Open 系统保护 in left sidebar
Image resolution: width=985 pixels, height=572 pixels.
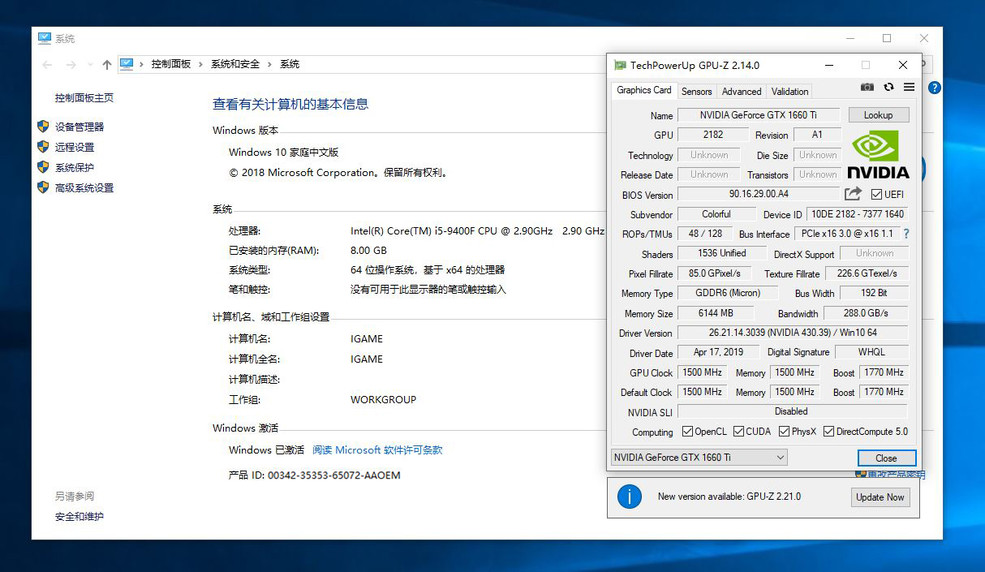pos(74,168)
